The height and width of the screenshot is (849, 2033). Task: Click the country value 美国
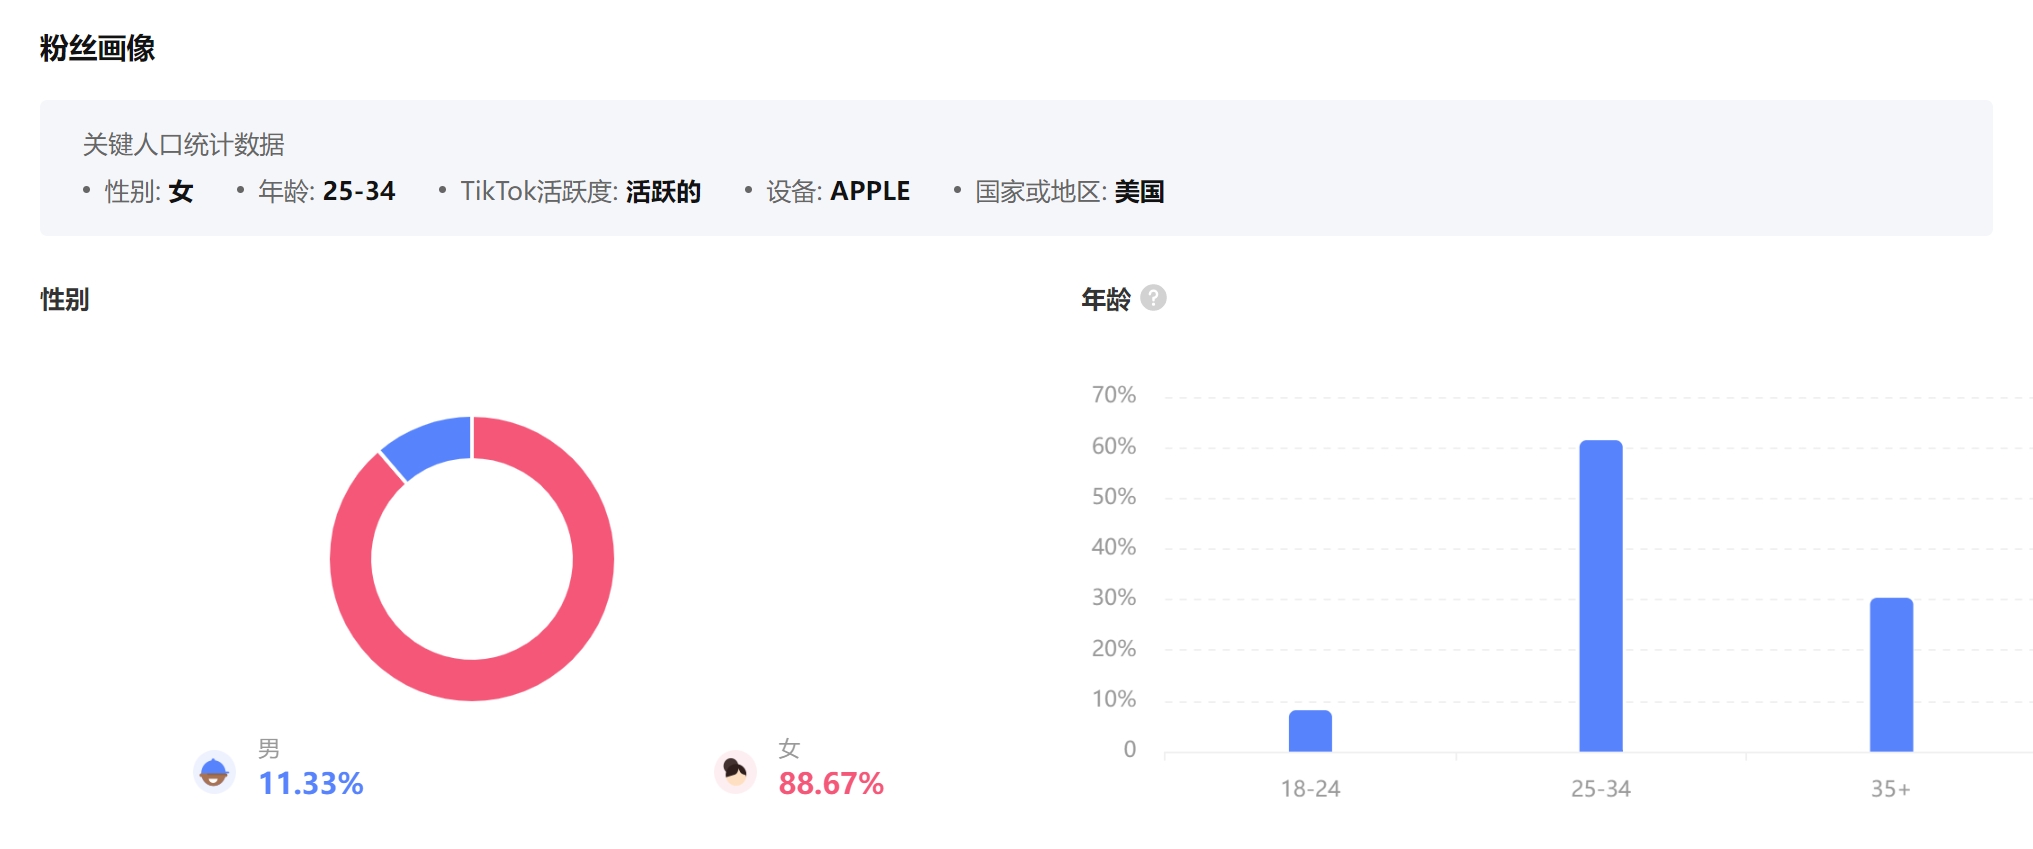click(x=1139, y=191)
